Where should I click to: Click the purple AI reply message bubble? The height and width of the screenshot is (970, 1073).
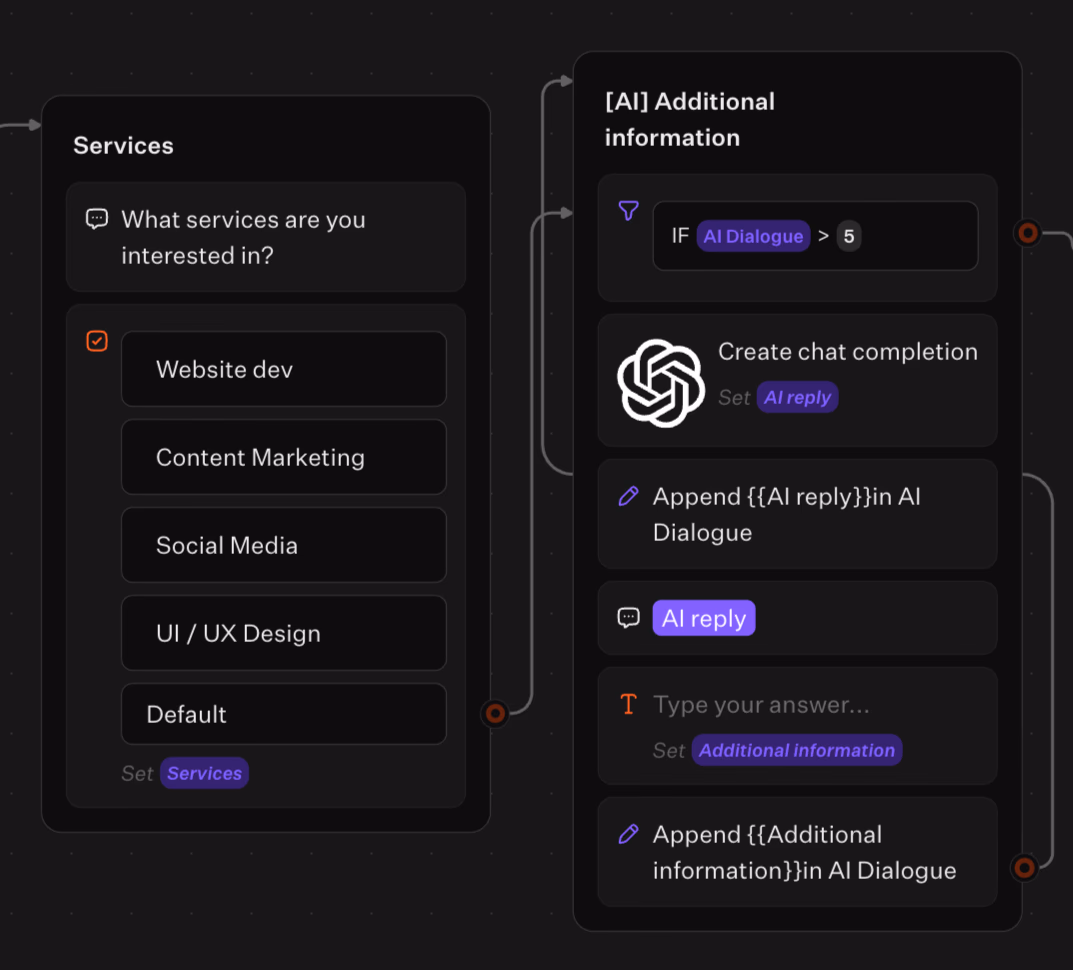coord(703,618)
